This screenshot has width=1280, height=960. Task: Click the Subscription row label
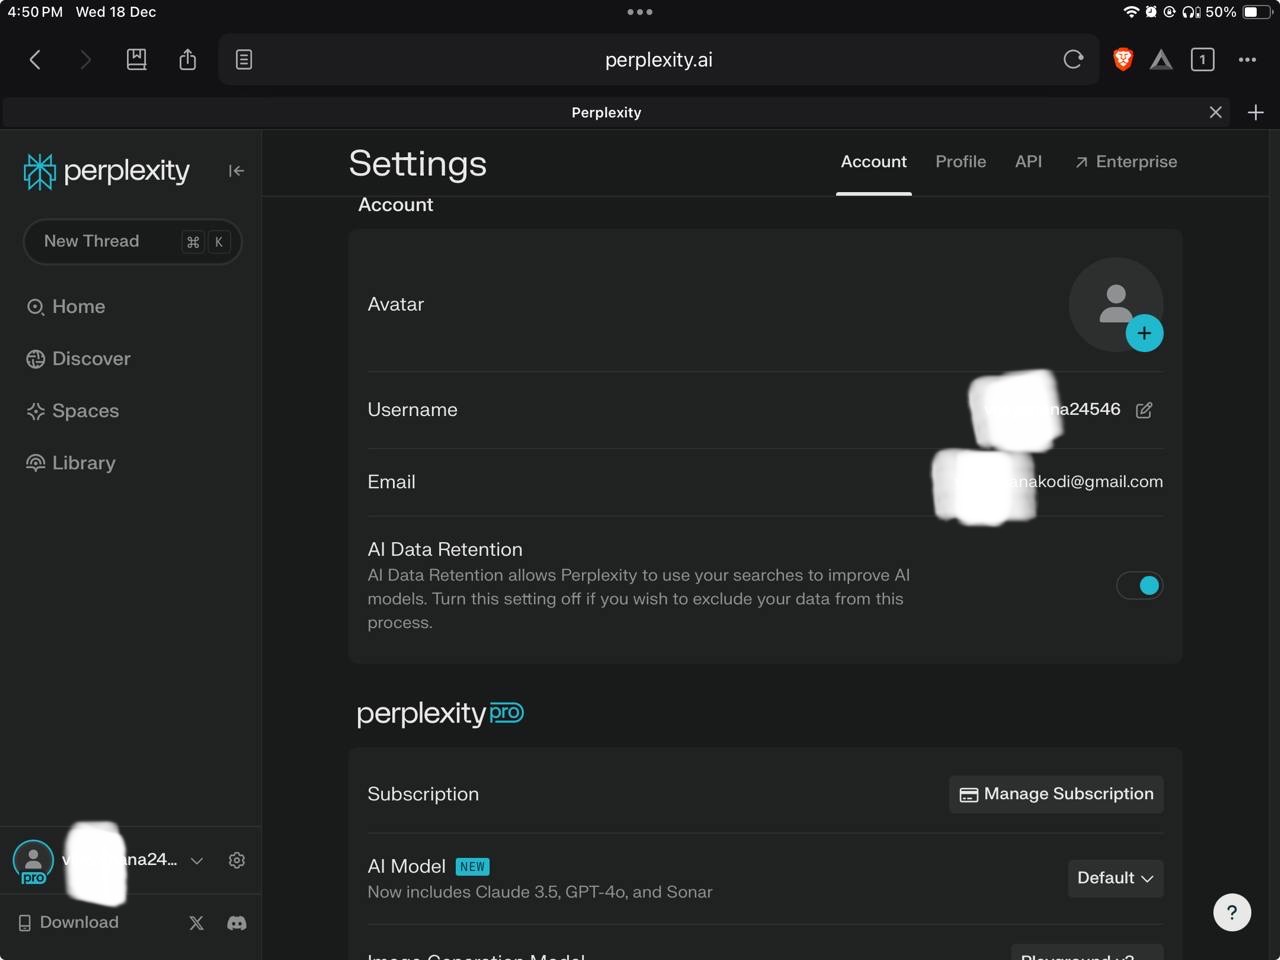tap(423, 794)
